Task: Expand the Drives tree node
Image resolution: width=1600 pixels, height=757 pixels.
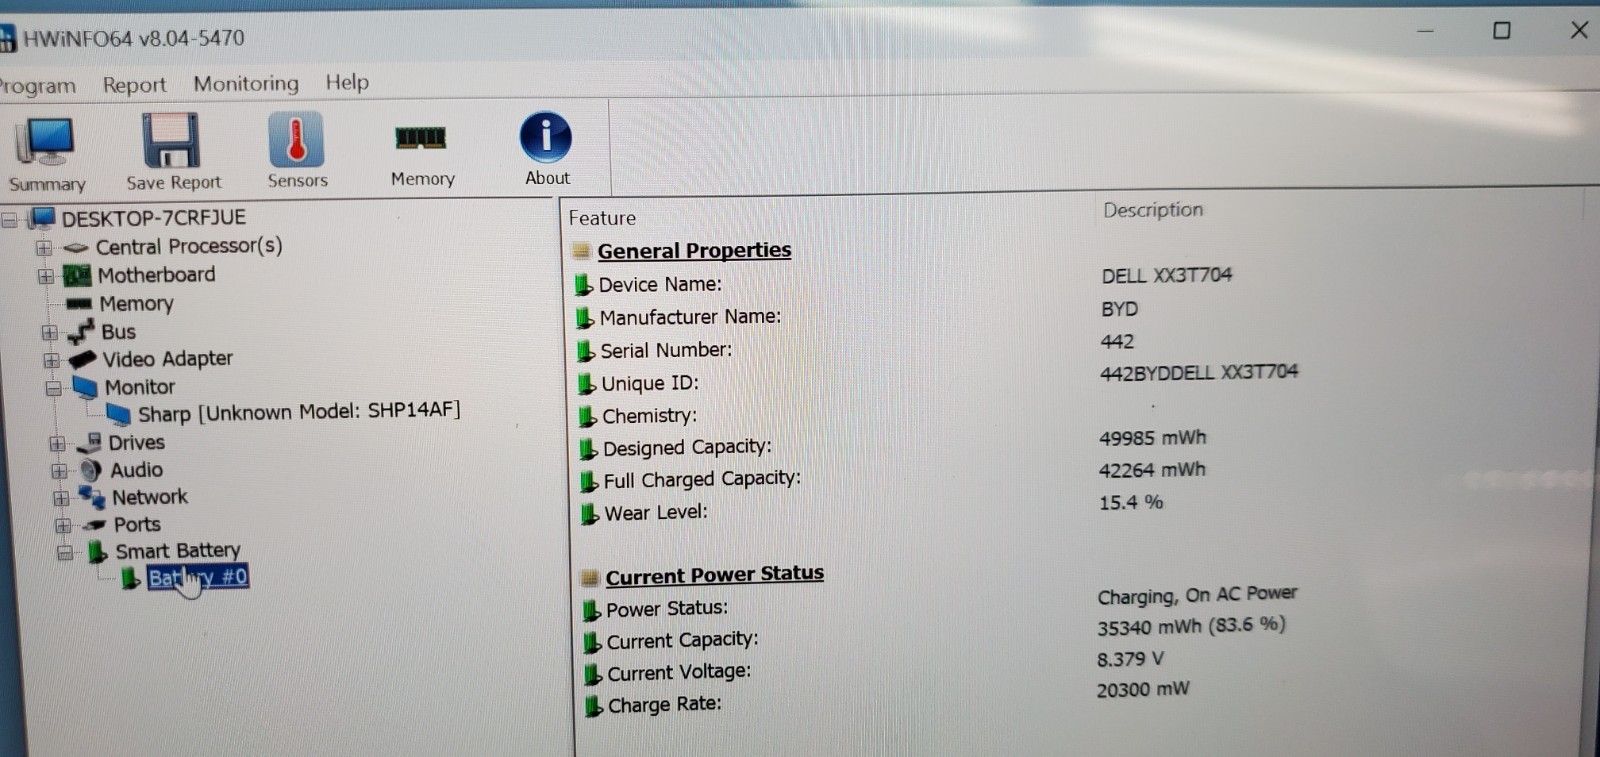Action: coord(57,444)
